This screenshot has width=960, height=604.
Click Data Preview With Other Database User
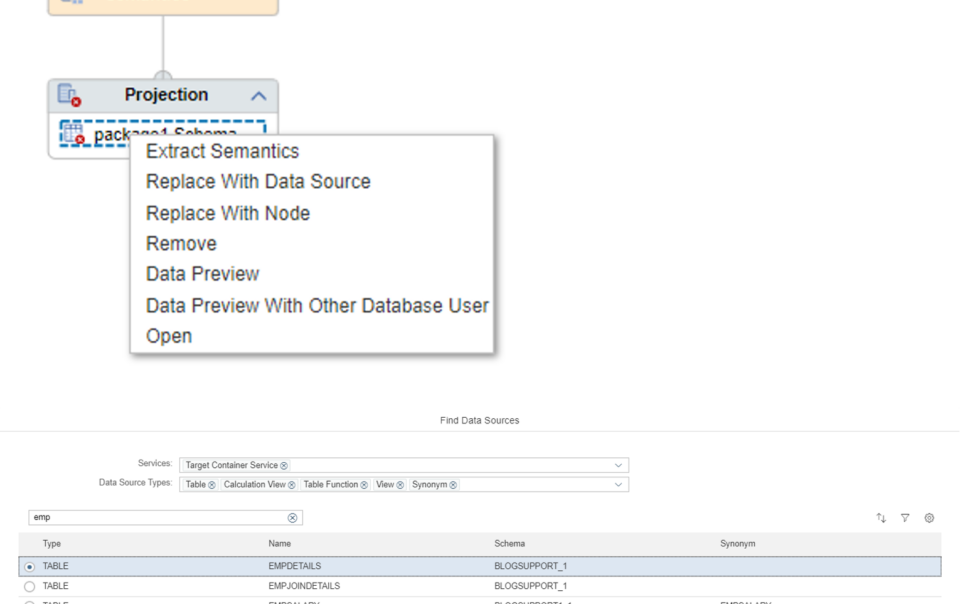pos(317,306)
